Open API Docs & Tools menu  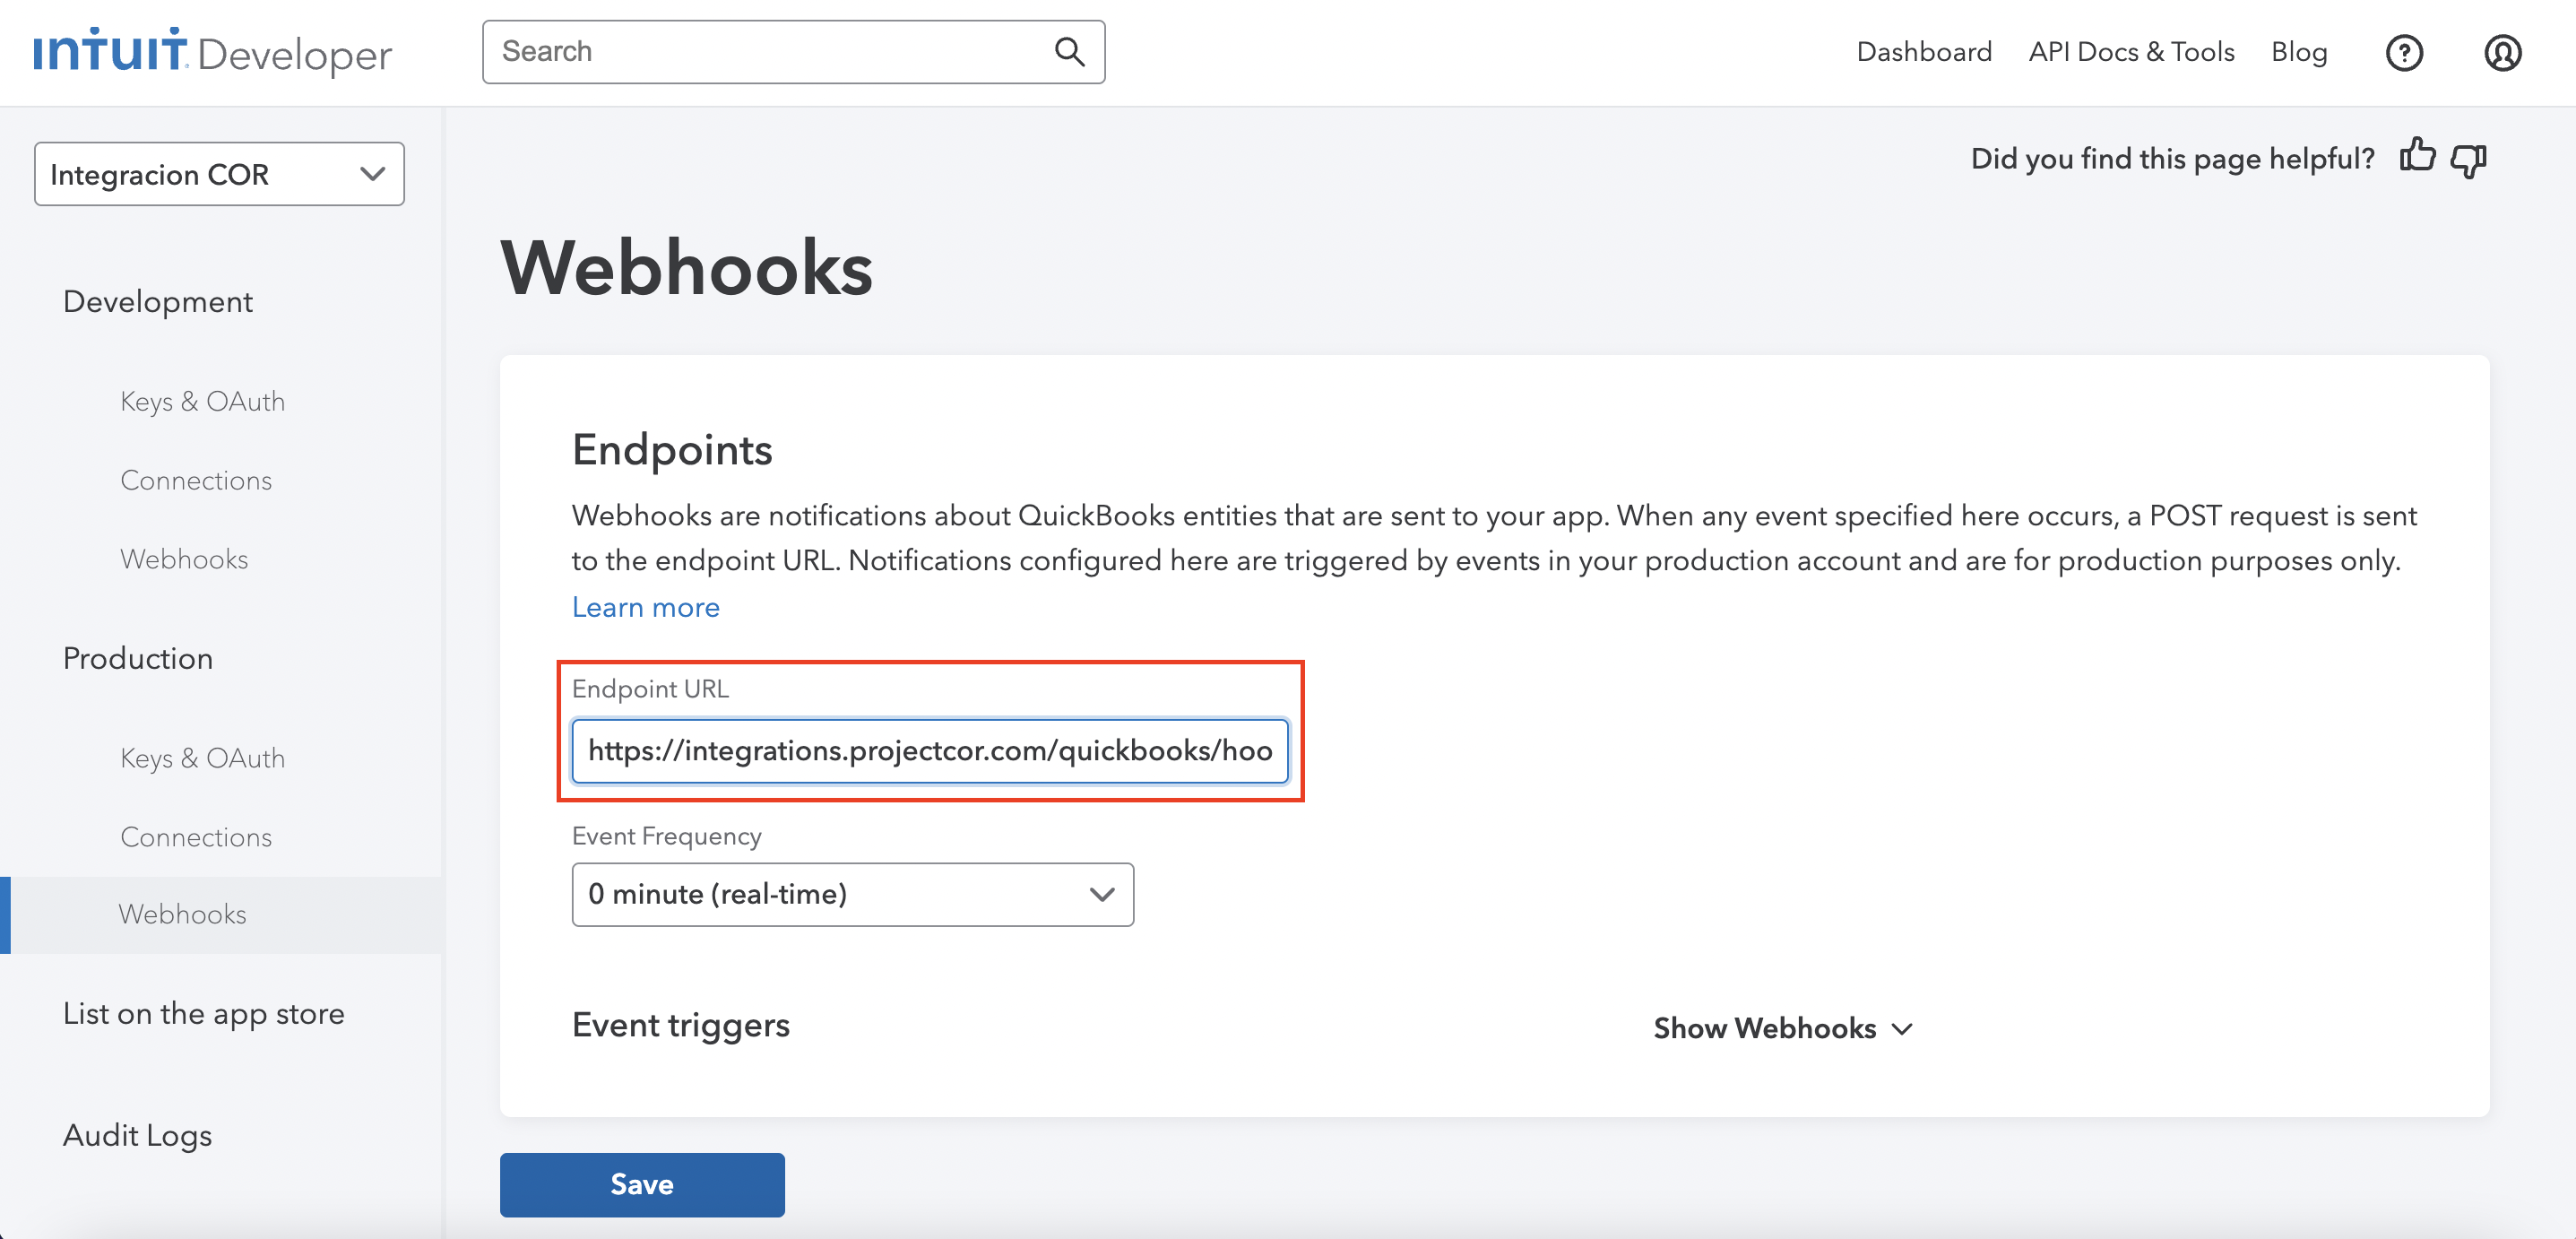click(2131, 52)
